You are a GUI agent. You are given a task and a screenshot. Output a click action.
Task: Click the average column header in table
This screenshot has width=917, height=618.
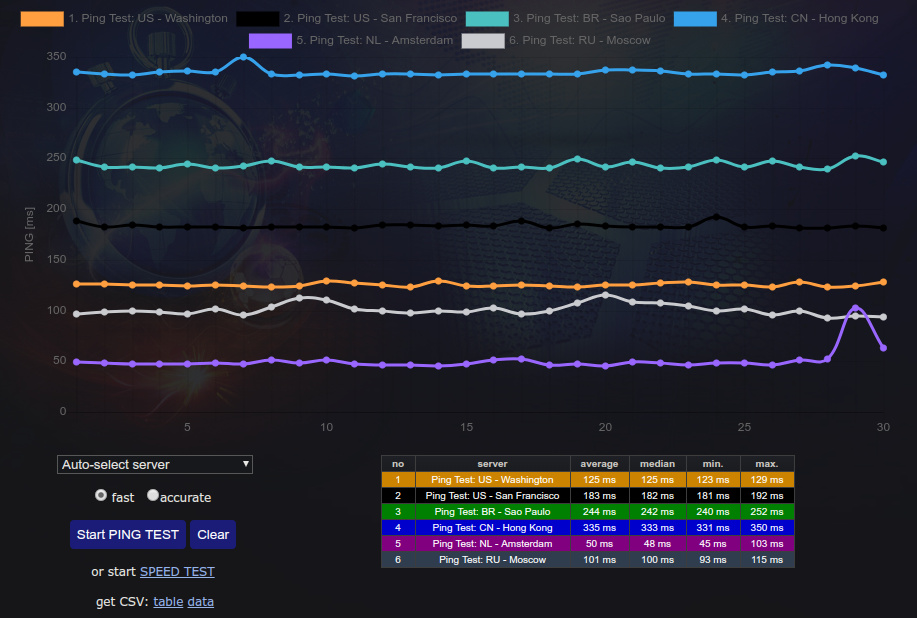coord(599,464)
